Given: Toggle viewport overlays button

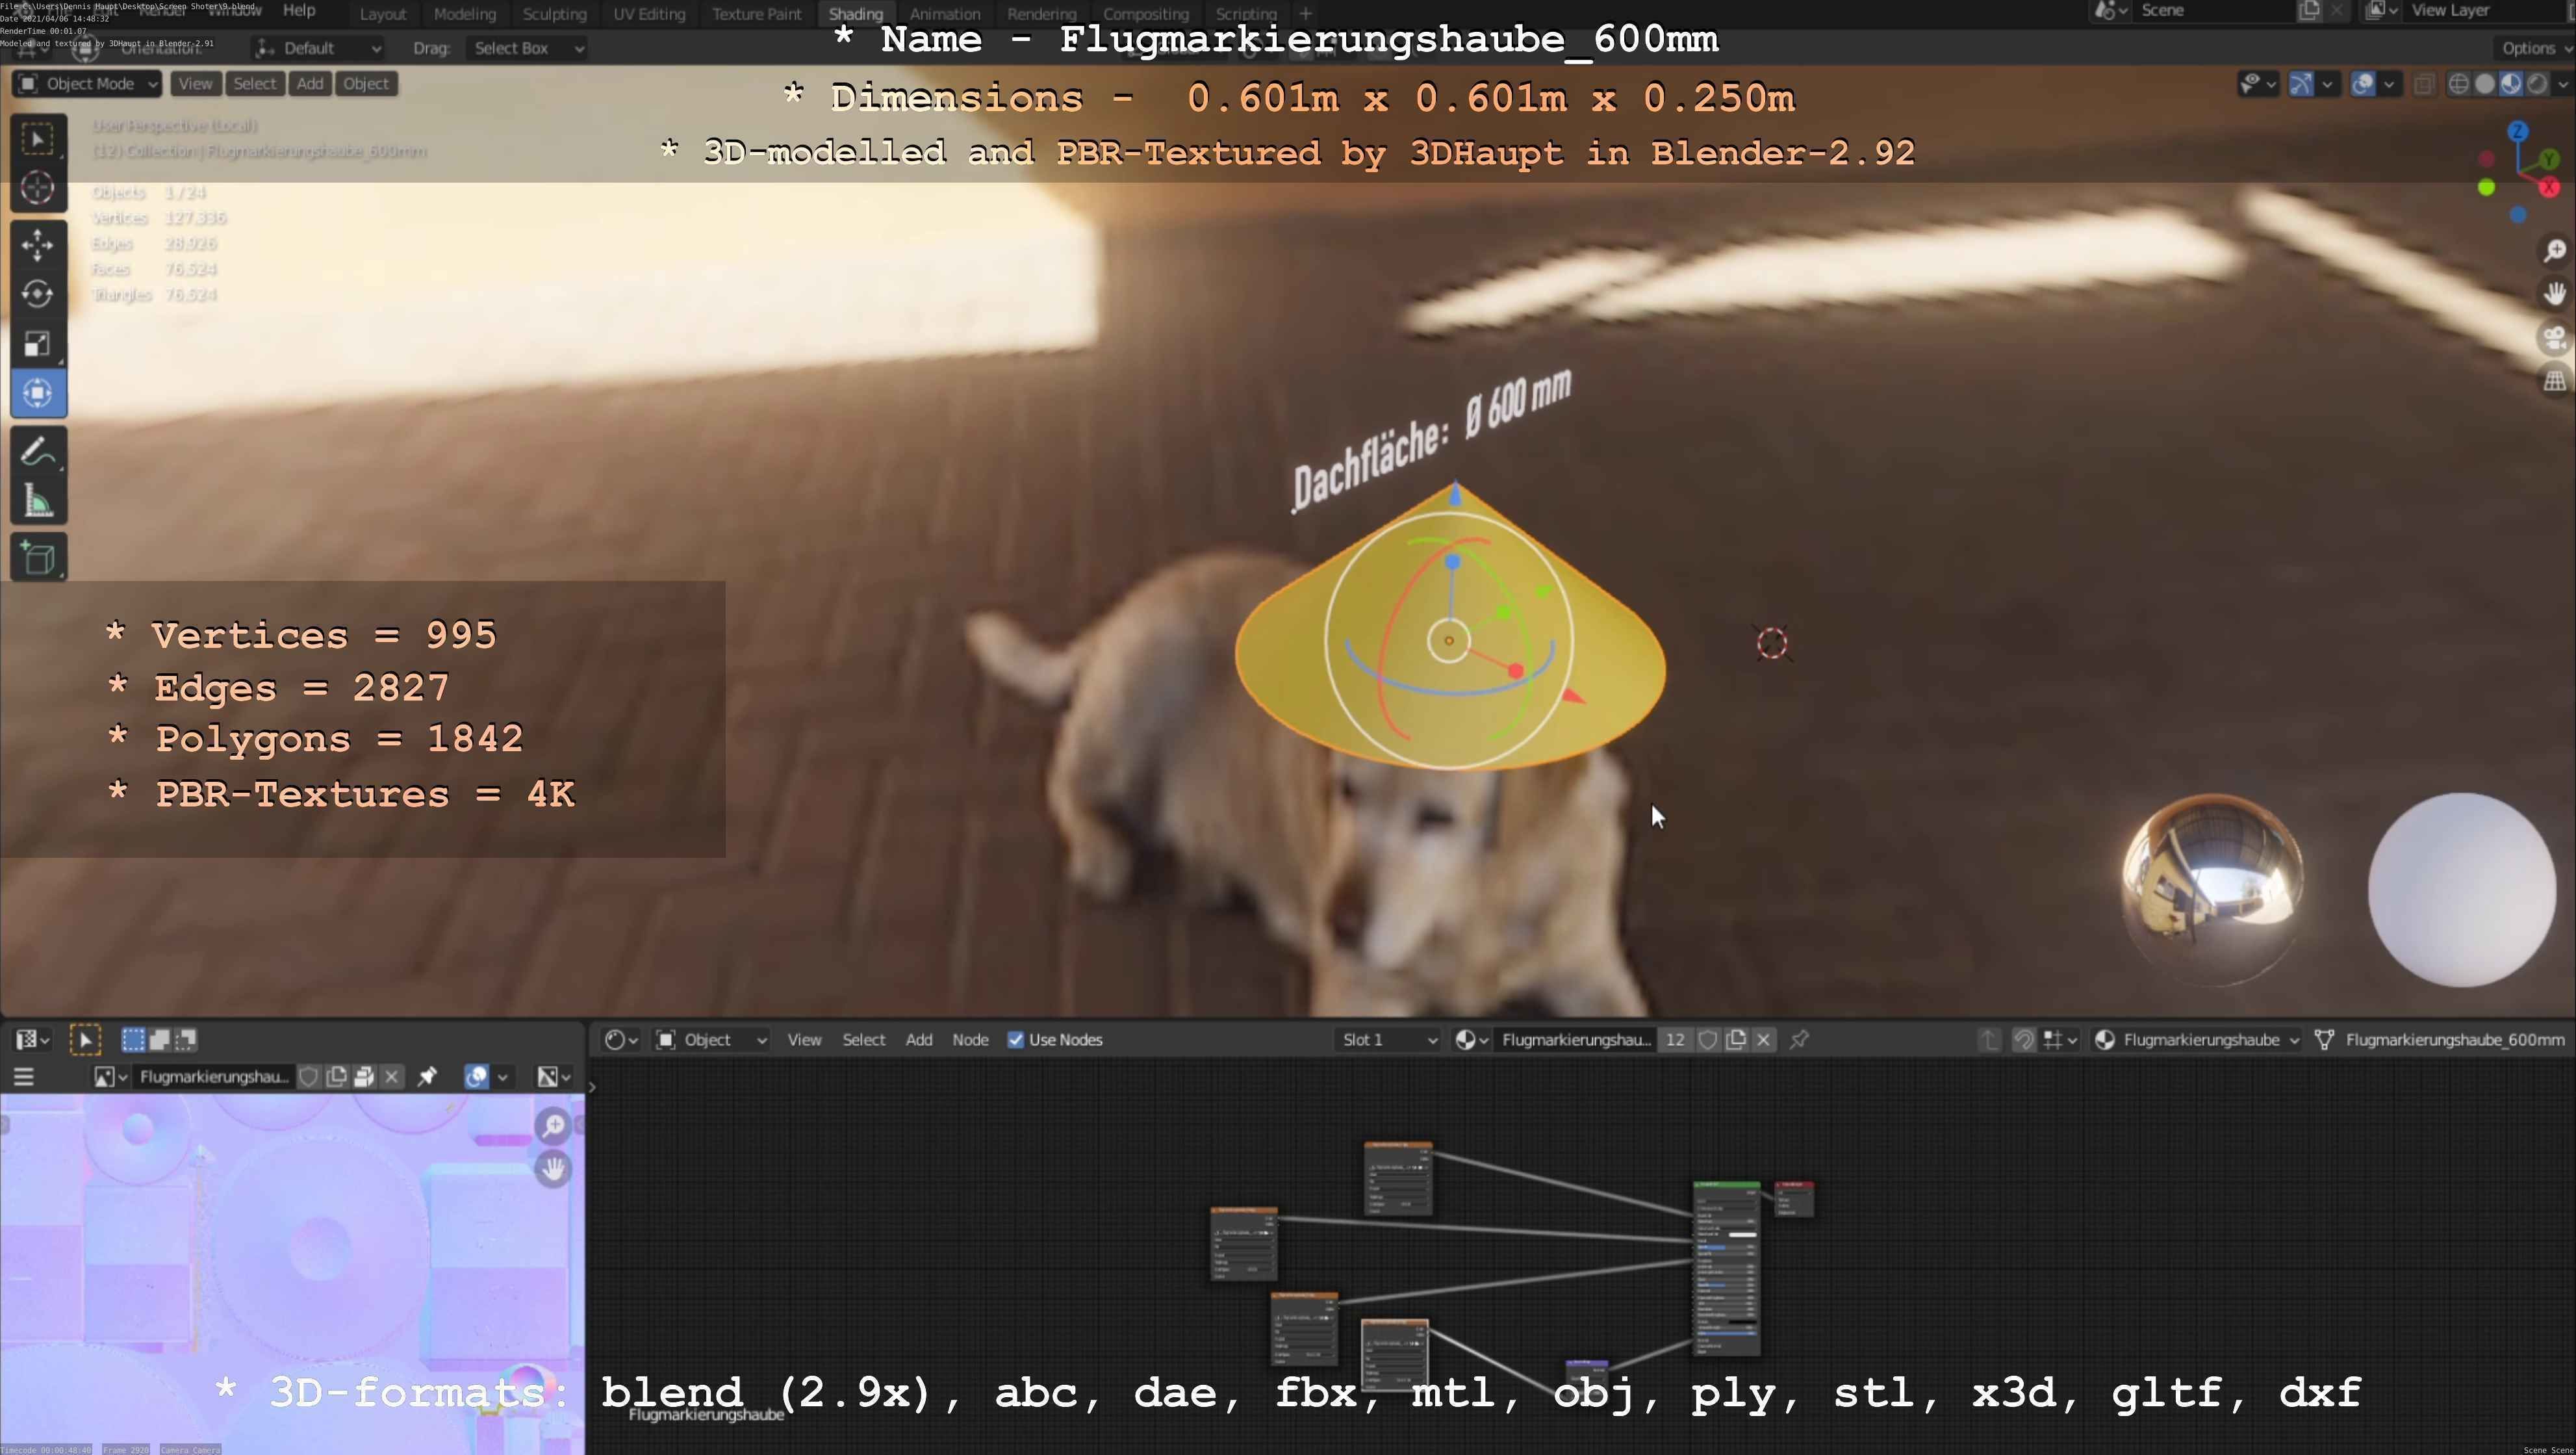Looking at the screenshot, I should [x=2363, y=84].
